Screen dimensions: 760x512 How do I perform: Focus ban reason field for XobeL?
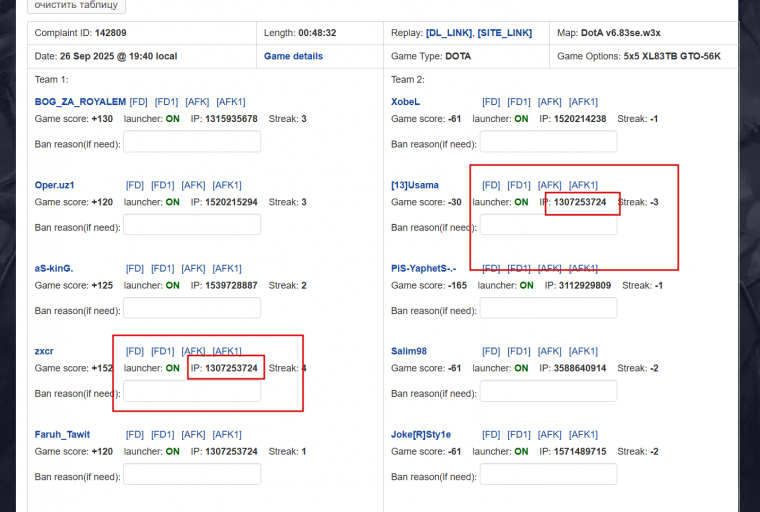[x=548, y=142]
